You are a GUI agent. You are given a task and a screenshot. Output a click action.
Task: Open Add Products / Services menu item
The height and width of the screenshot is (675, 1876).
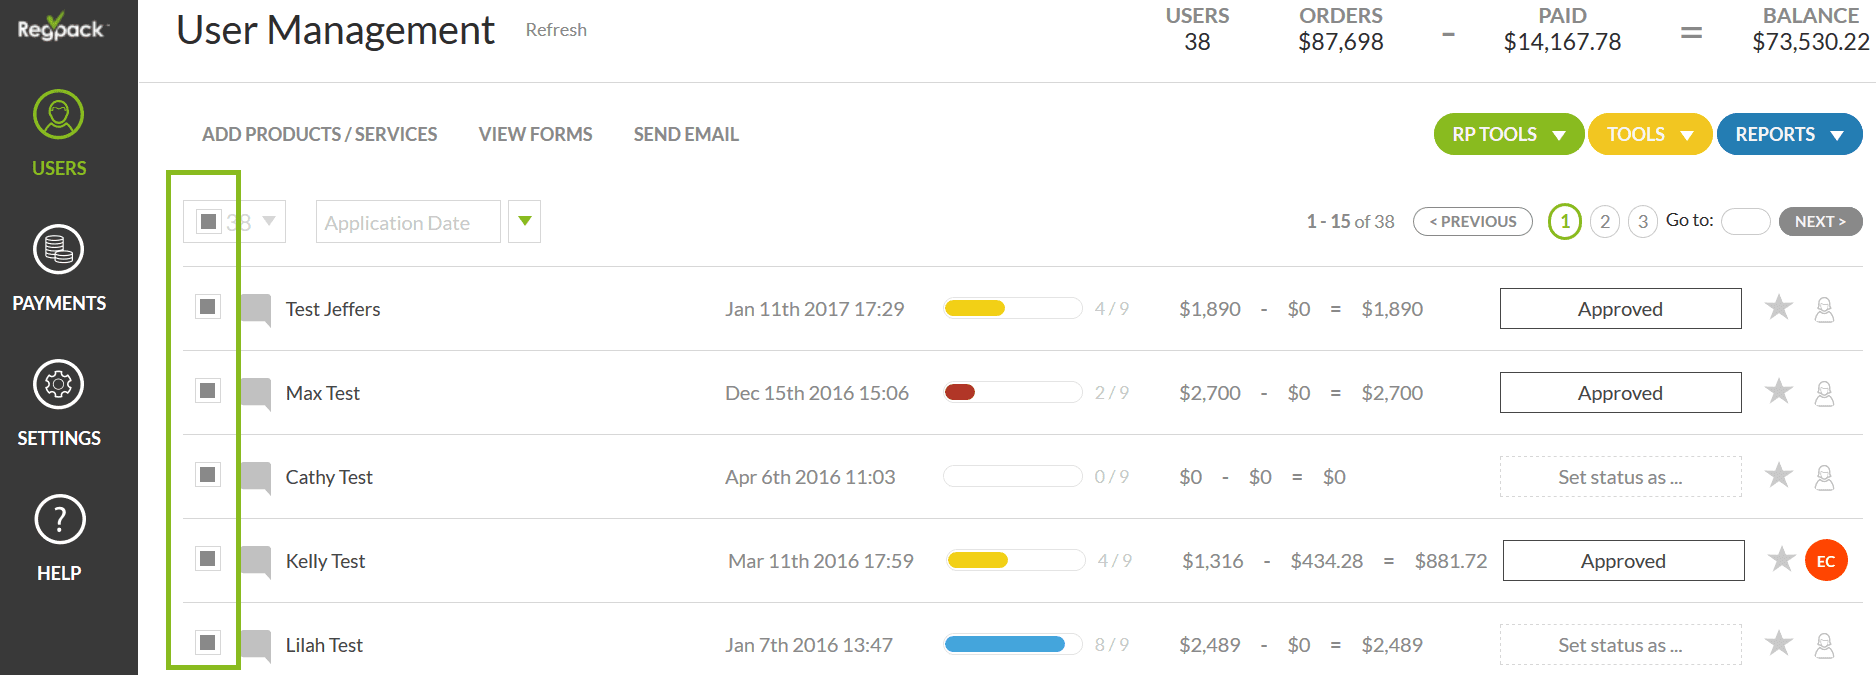click(x=319, y=134)
